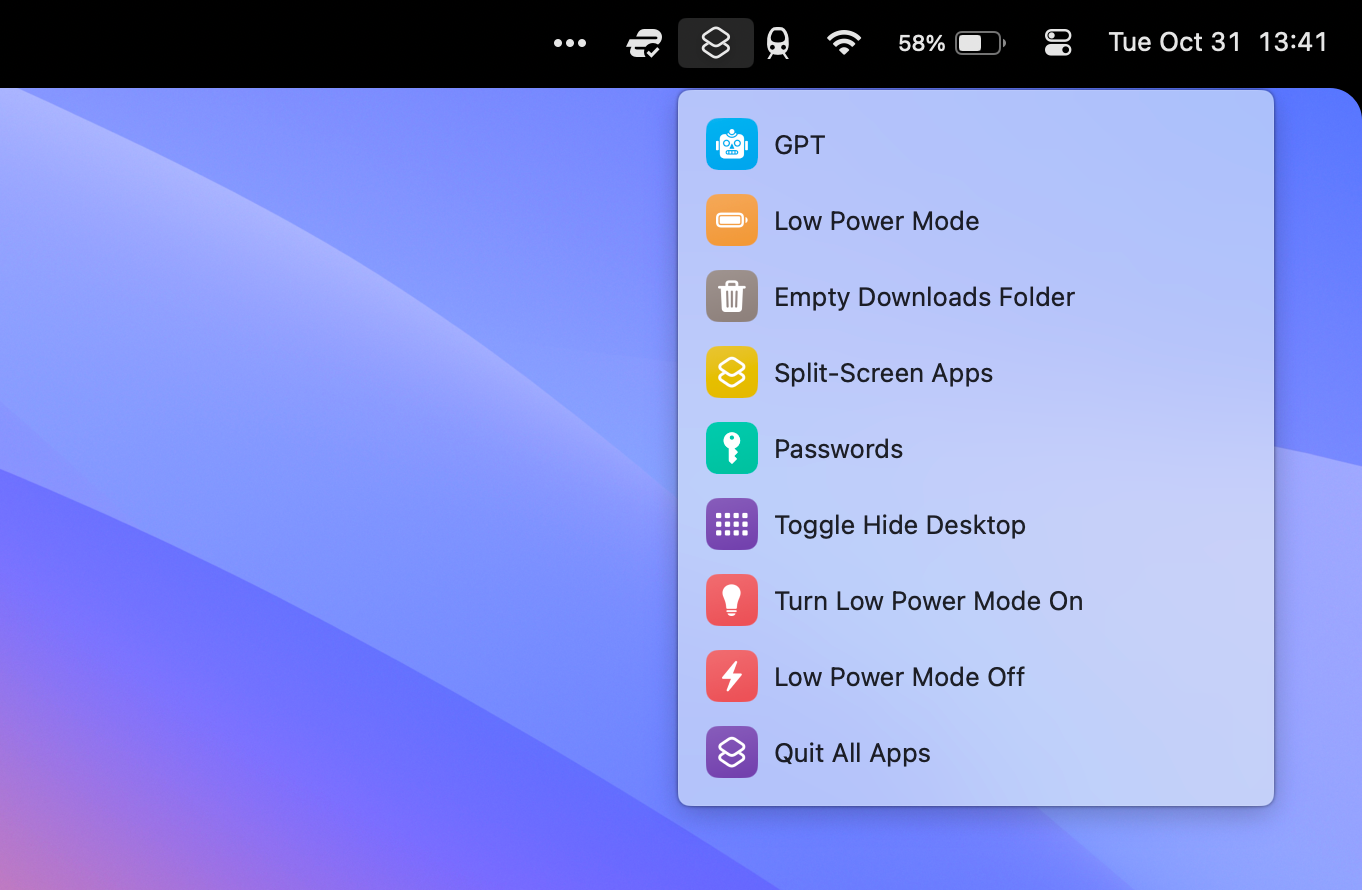Select the trash icon beside Empty Downloads Folder
Screen dimensions: 1362x890
click(x=731, y=296)
